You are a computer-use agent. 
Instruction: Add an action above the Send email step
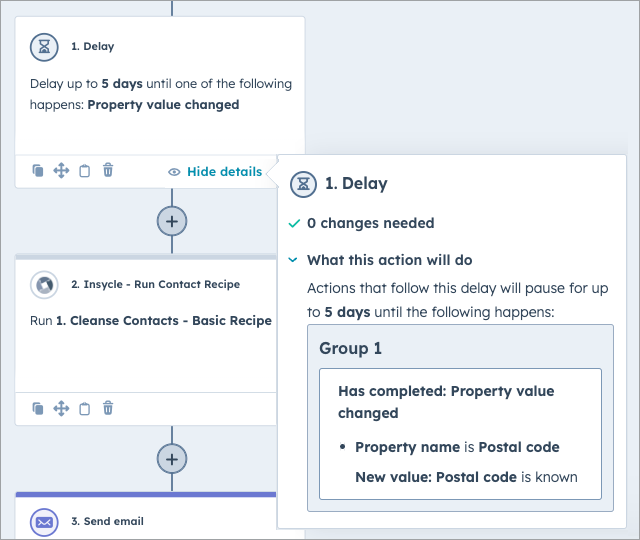(172, 459)
